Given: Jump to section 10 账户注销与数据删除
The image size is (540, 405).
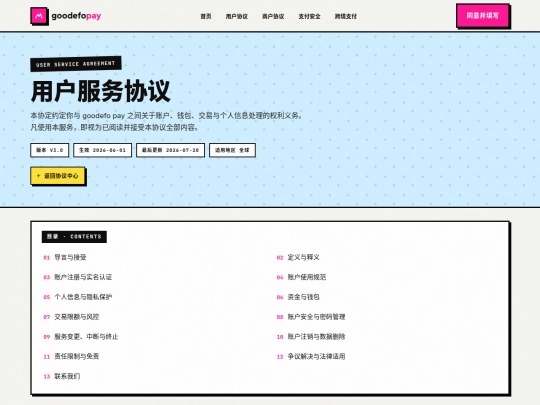Looking at the screenshot, I should pyautogui.click(x=311, y=336).
